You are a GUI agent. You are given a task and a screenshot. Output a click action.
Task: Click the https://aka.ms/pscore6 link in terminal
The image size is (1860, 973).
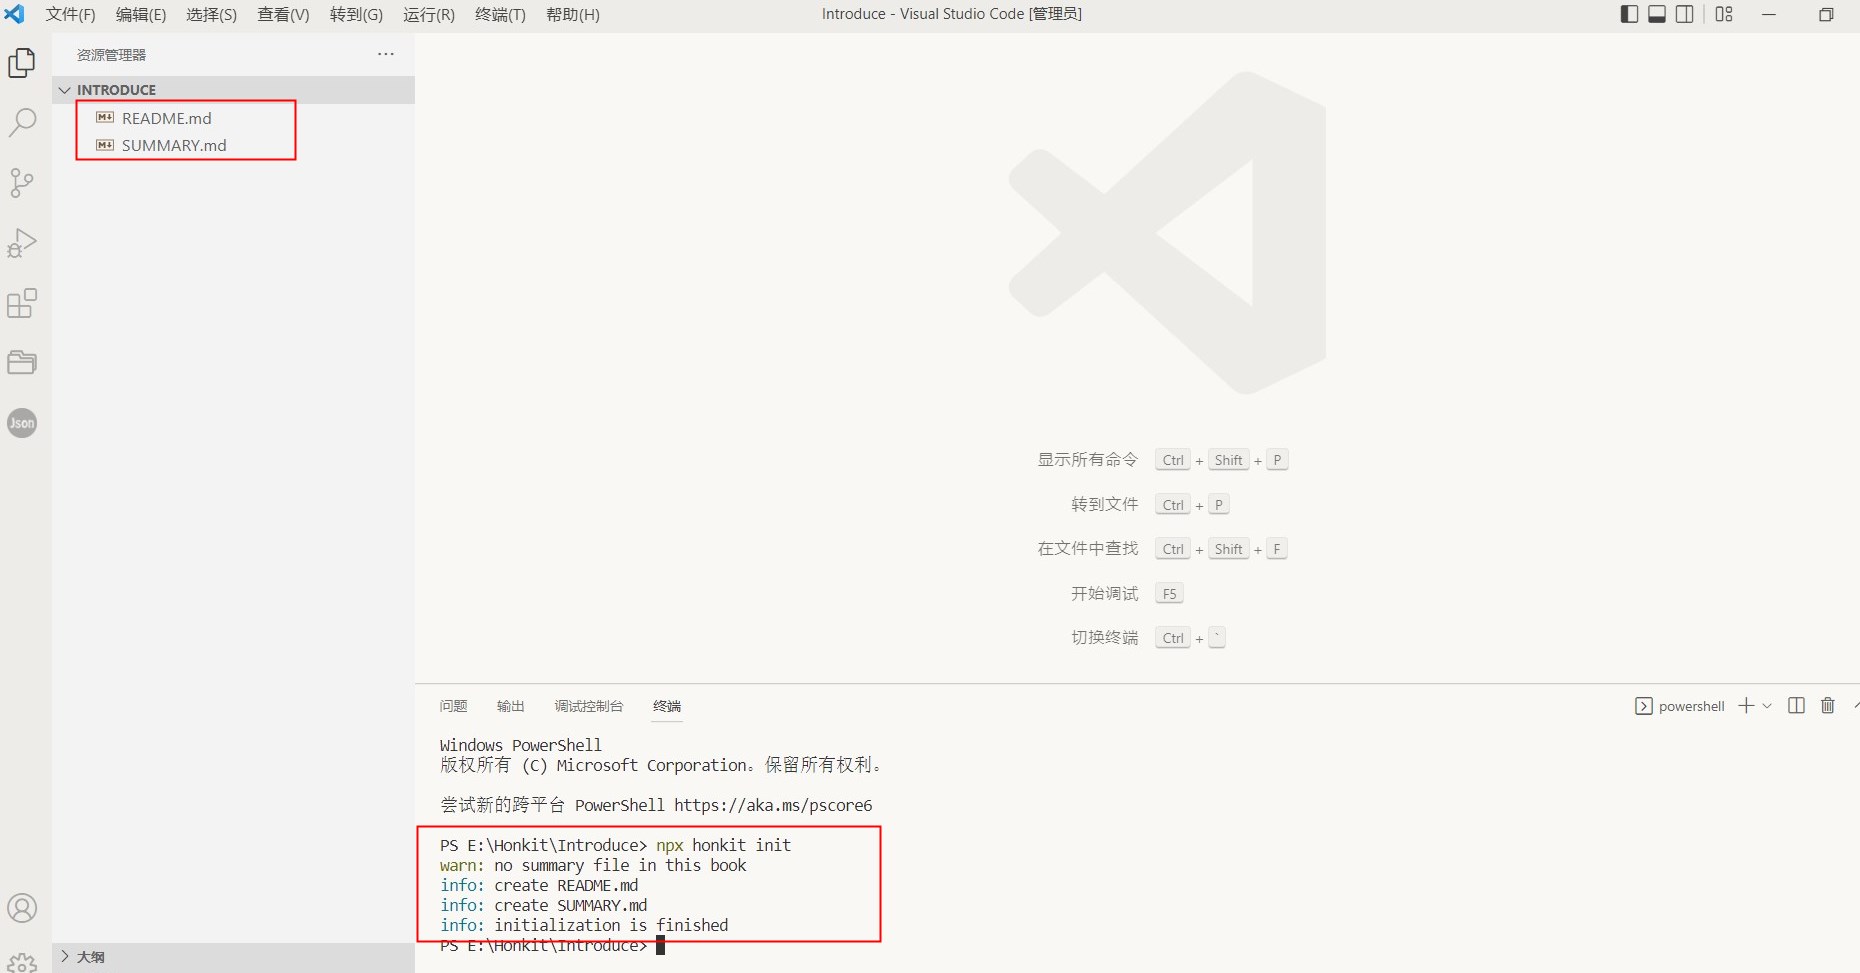point(773,805)
